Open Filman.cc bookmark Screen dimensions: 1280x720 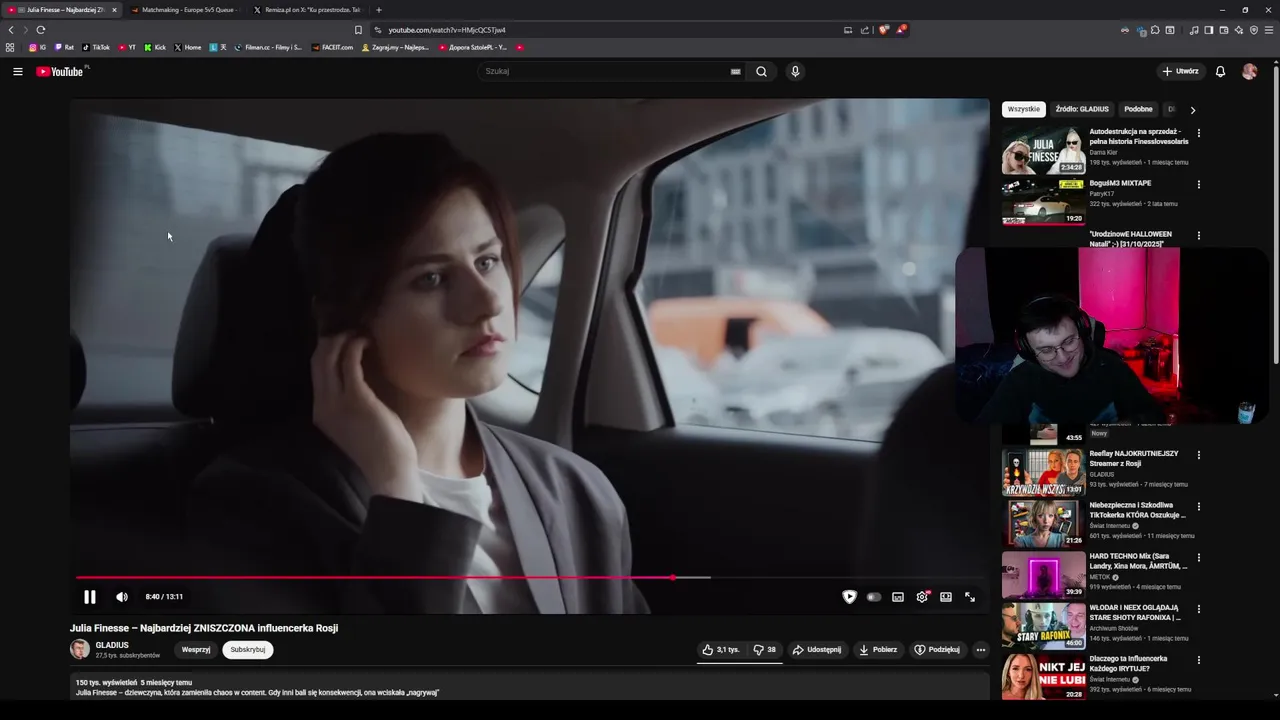[x=268, y=47]
